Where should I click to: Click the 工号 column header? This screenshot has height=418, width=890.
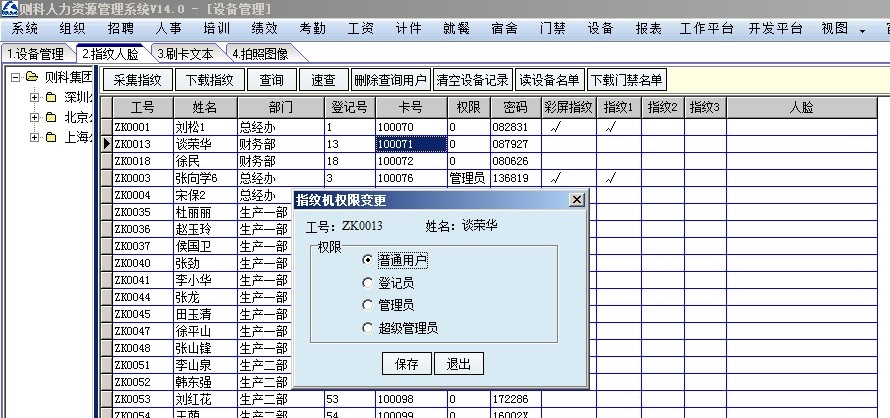[x=143, y=107]
